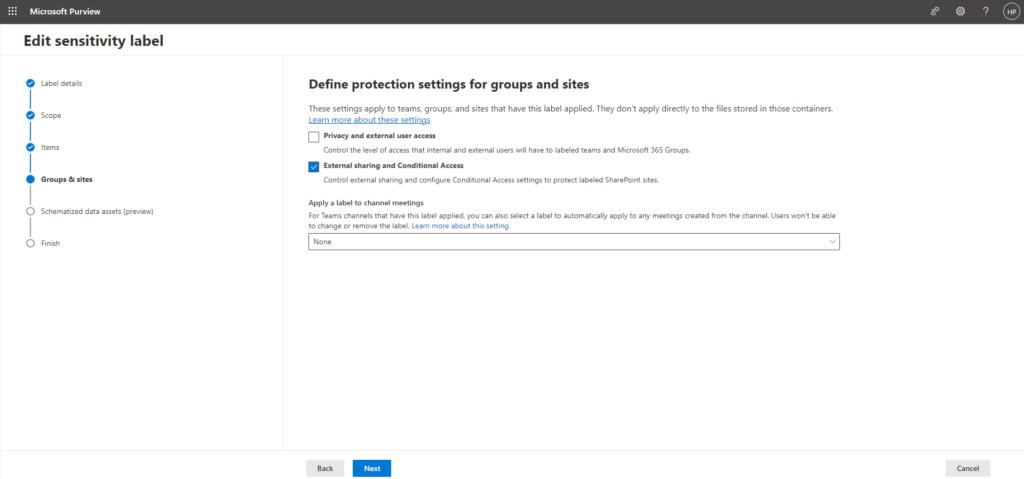Open the app launcher waffle icon
Viewport: 1024px width, 479px height.
(12, 11)
